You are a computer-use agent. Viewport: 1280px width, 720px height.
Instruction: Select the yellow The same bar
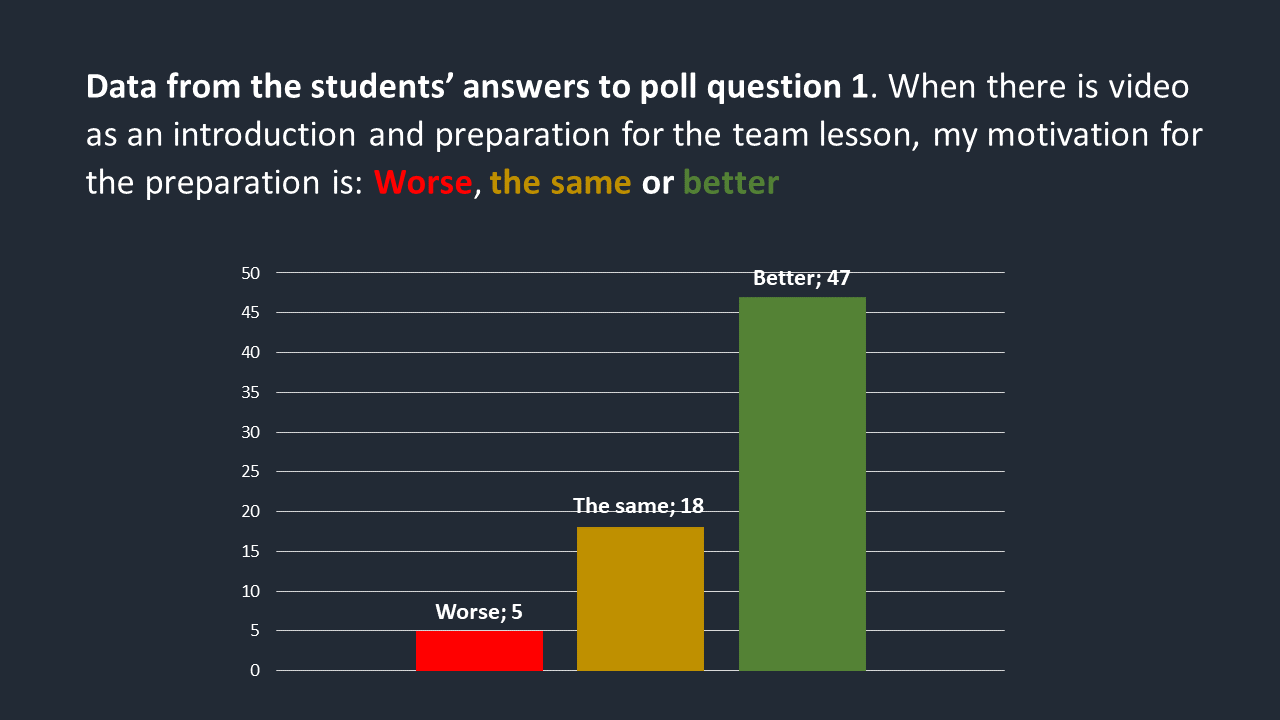click(640, 598)
